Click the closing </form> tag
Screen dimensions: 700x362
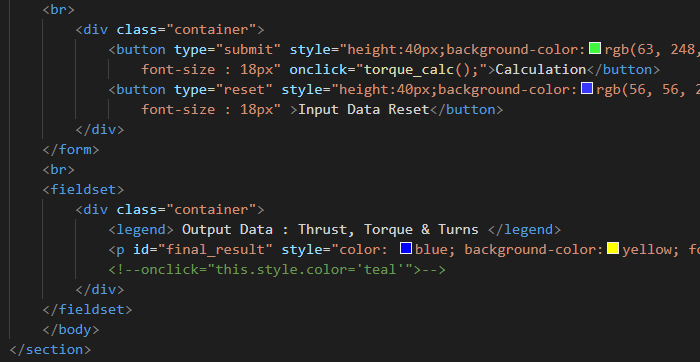[x=71, y=150]
